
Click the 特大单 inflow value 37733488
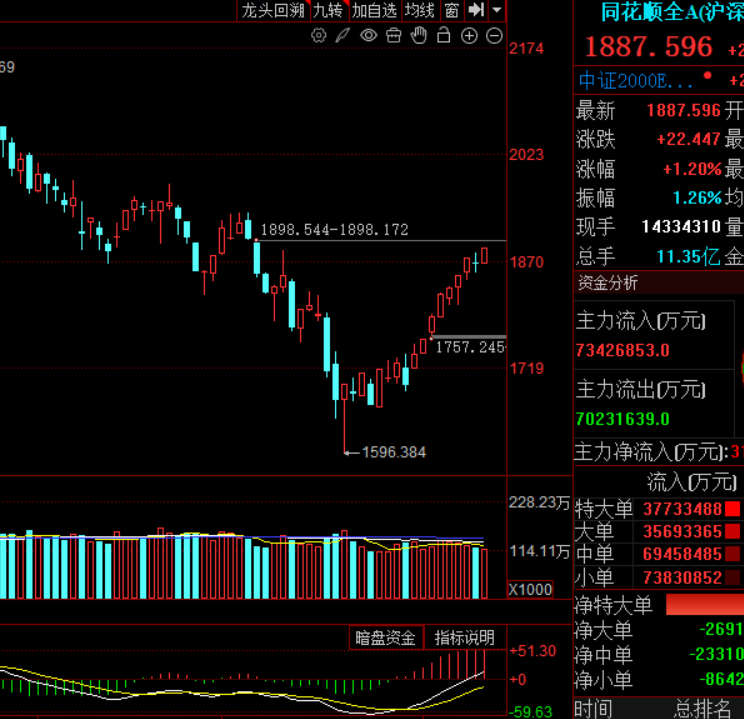point(682,509)
